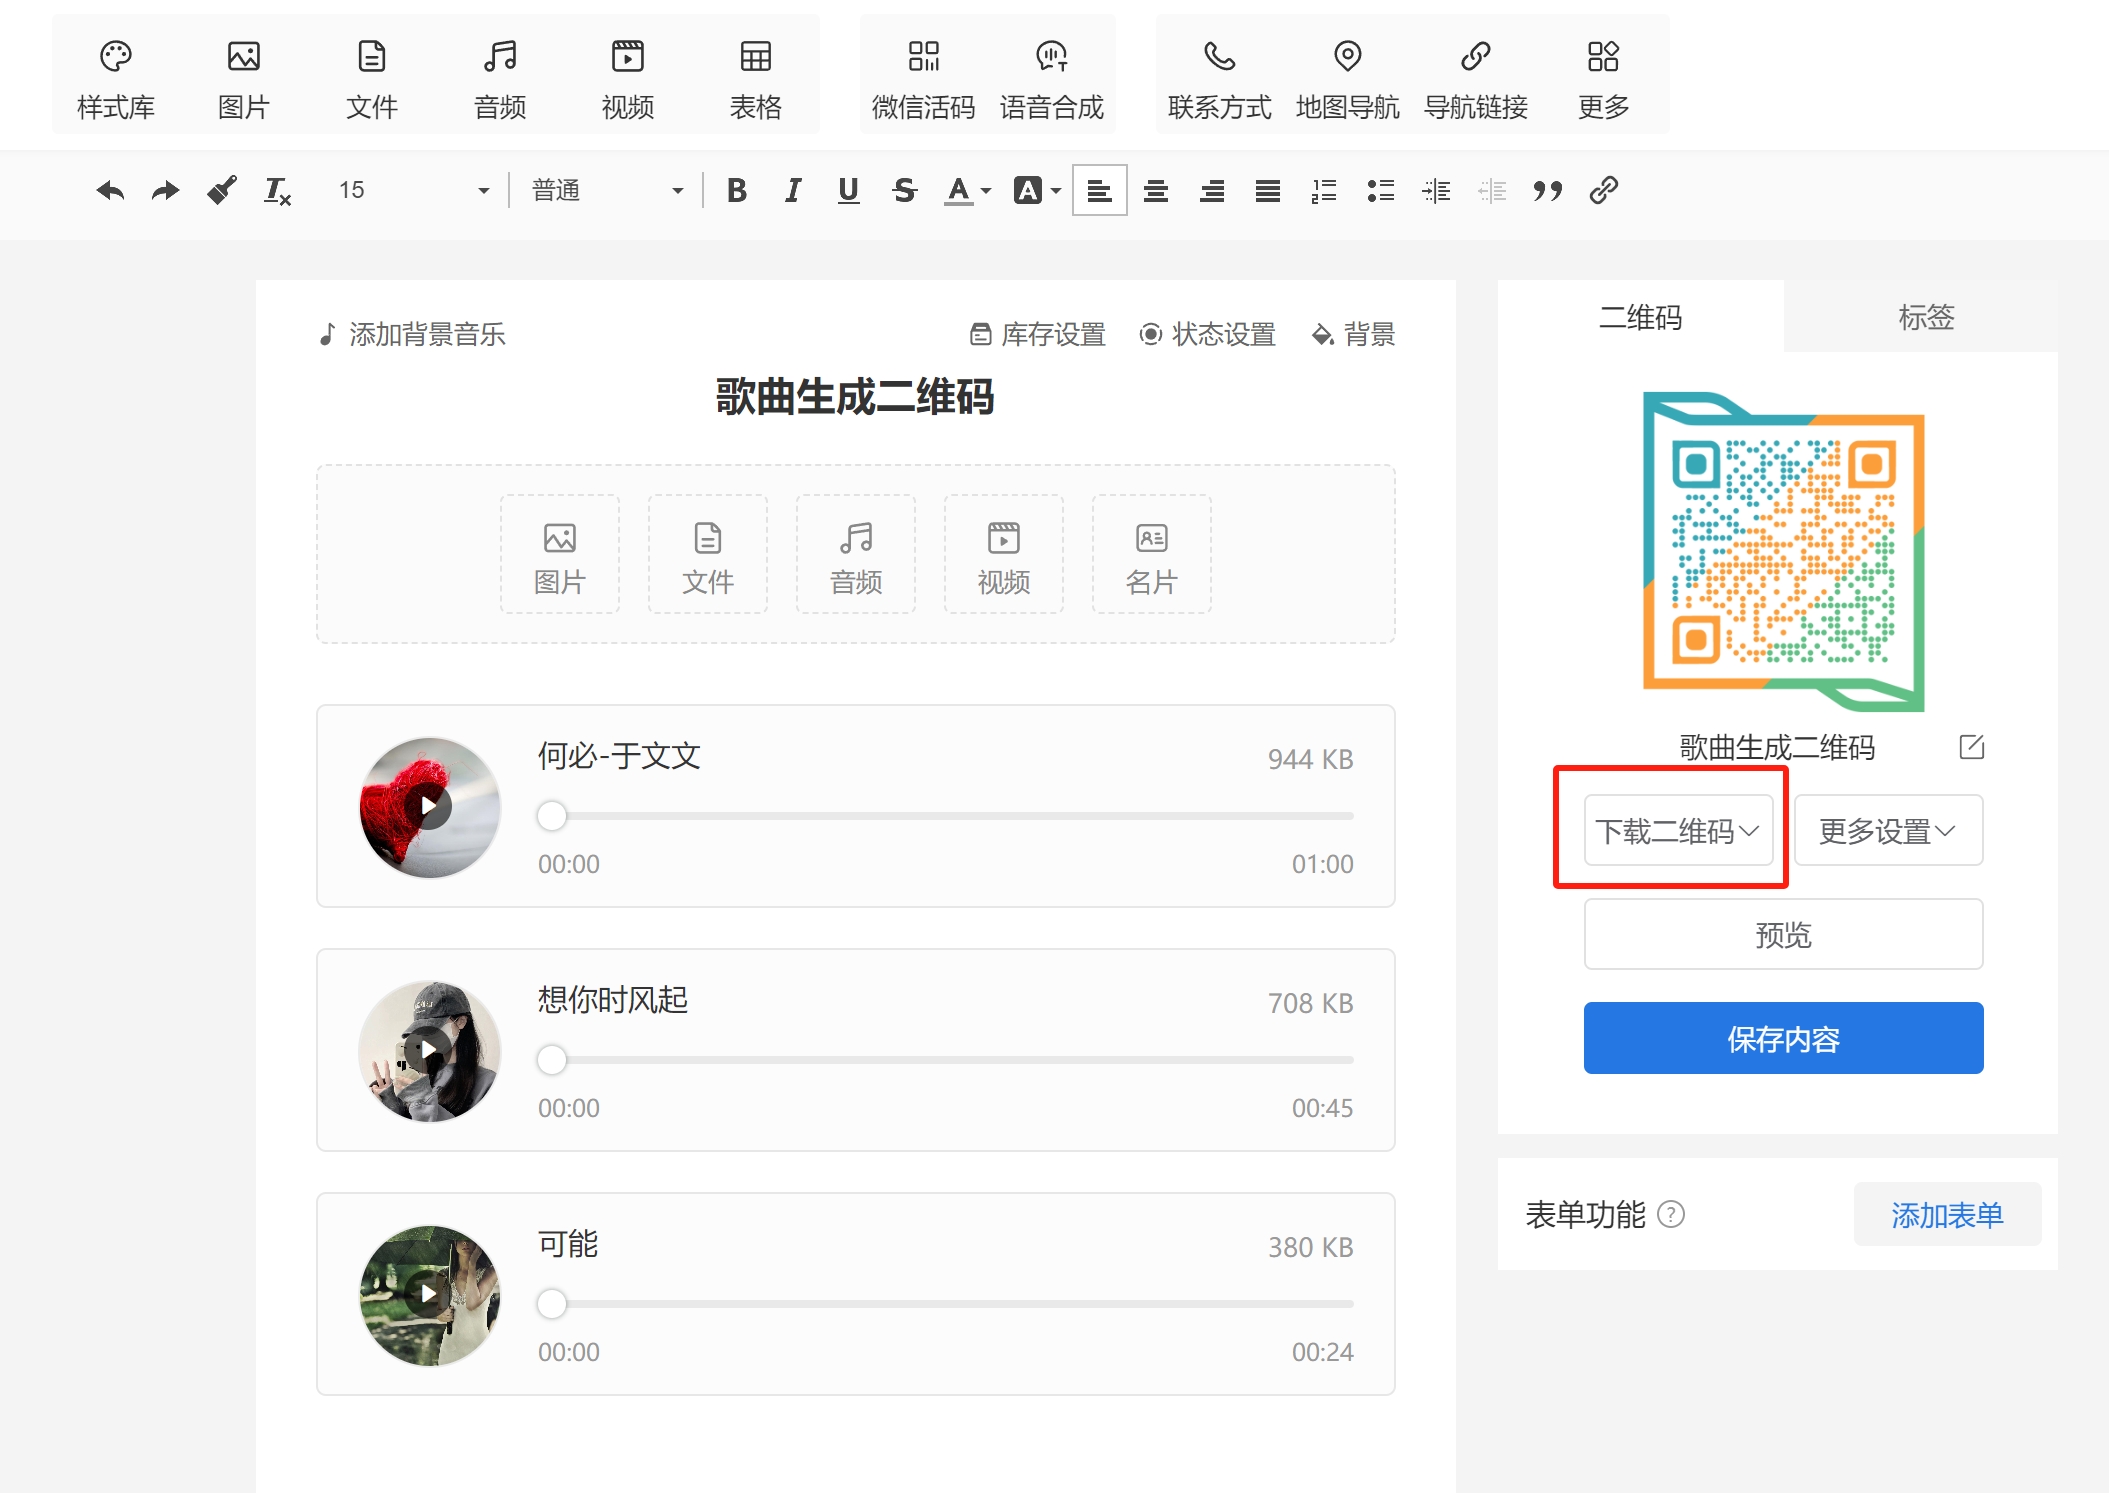The image size is (2109, 1493).
Task: Play 何必-于文文 track
Action: (429, 806)
